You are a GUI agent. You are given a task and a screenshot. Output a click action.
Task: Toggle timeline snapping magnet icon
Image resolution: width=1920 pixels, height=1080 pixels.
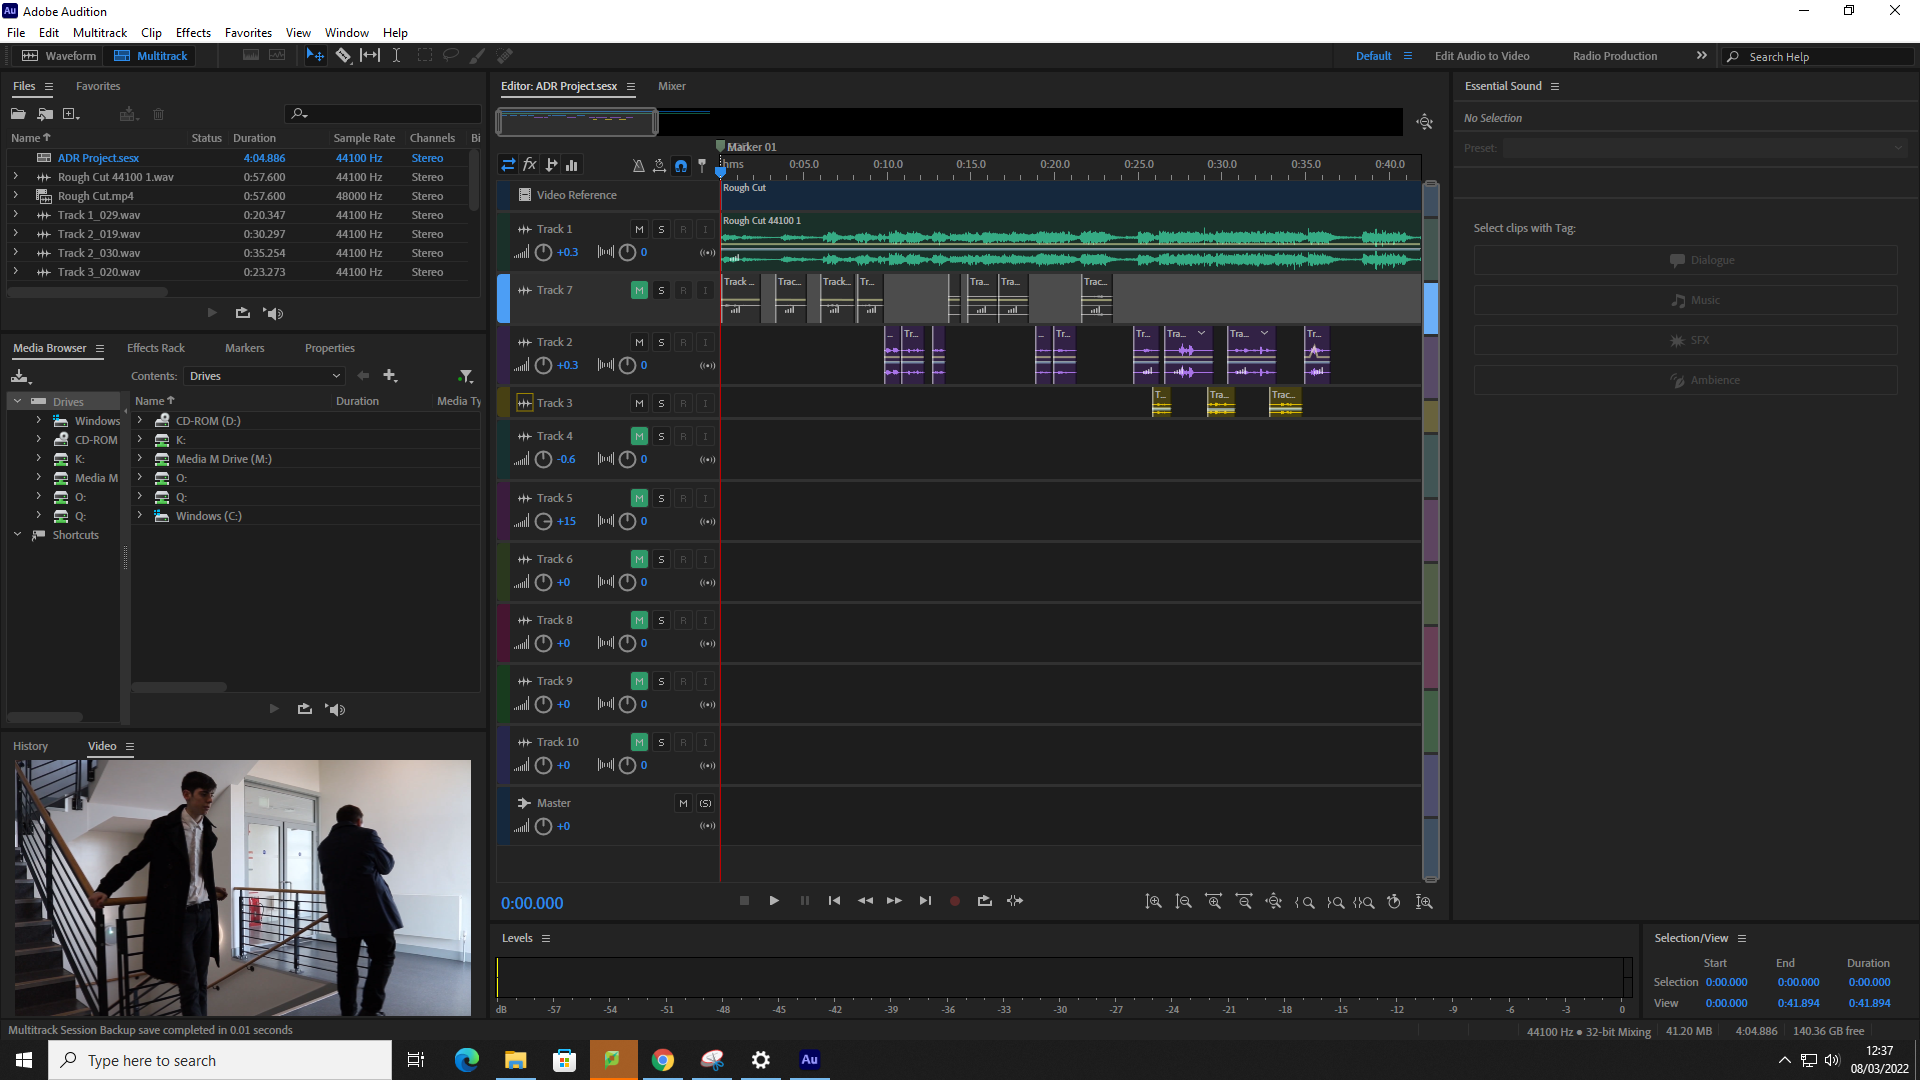point(681,165)
